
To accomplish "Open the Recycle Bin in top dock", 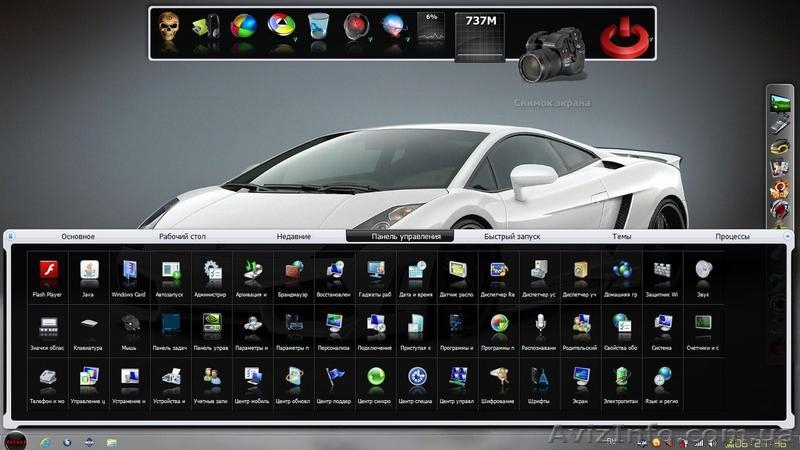I will click(x=318, y=30).
